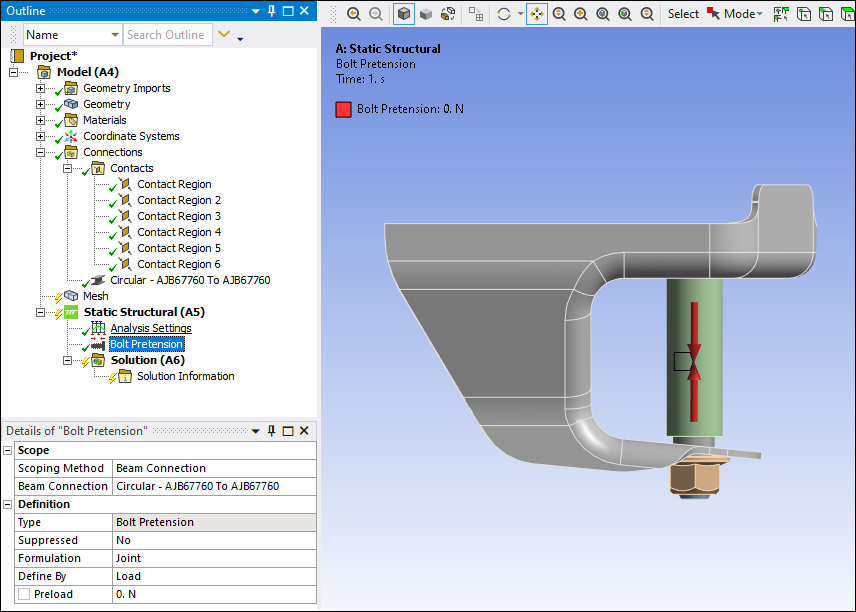Select Contact Region 3 in outline
Viewport: 856px width, 612px height.
pos(178,216)
